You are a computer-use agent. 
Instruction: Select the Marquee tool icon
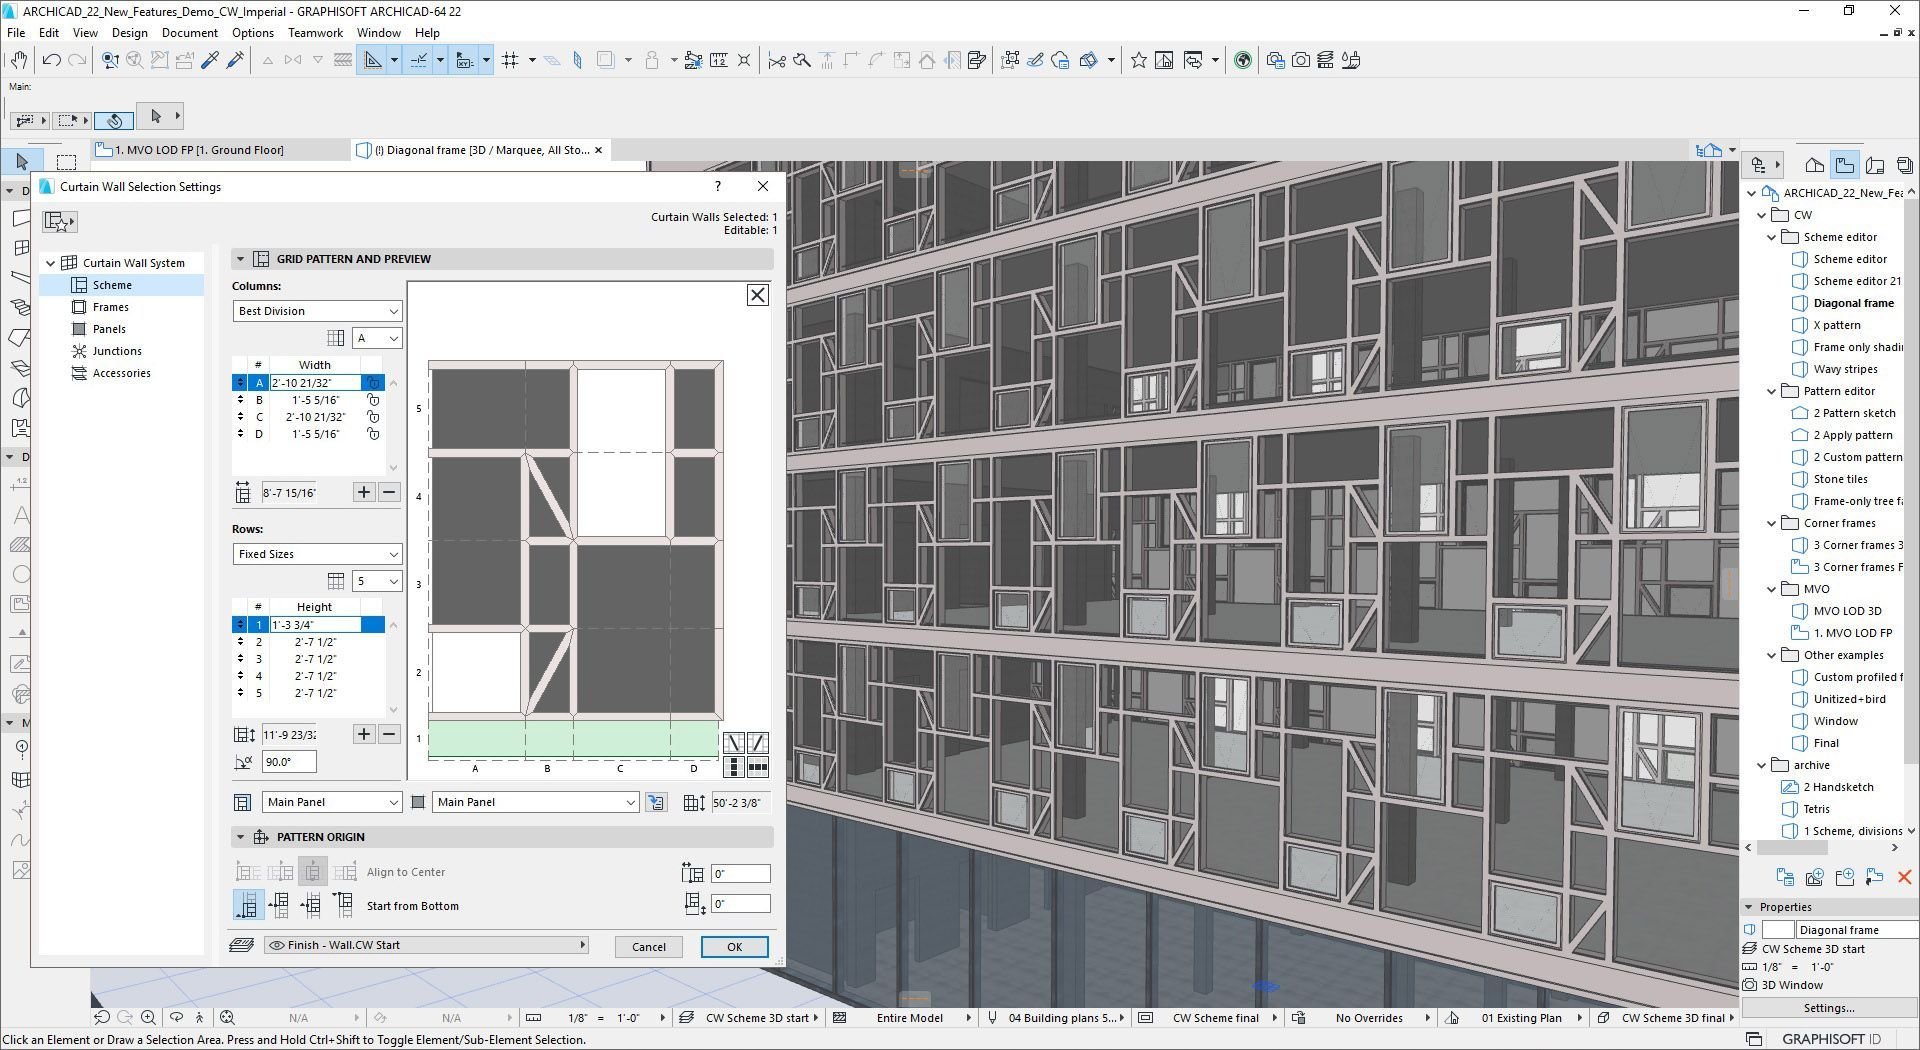pos(66,162)
